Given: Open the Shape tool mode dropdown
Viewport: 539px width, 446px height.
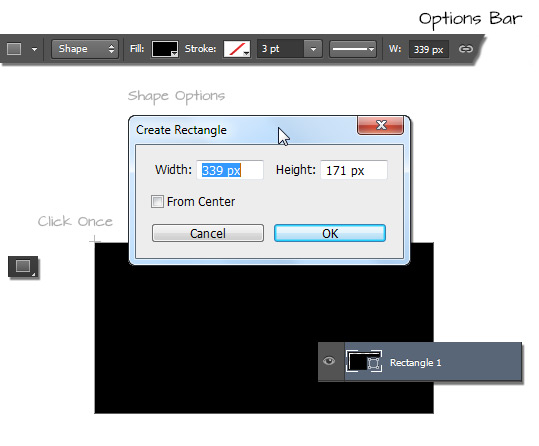Looking at the screenshot, I should click(x=85, y=49).
